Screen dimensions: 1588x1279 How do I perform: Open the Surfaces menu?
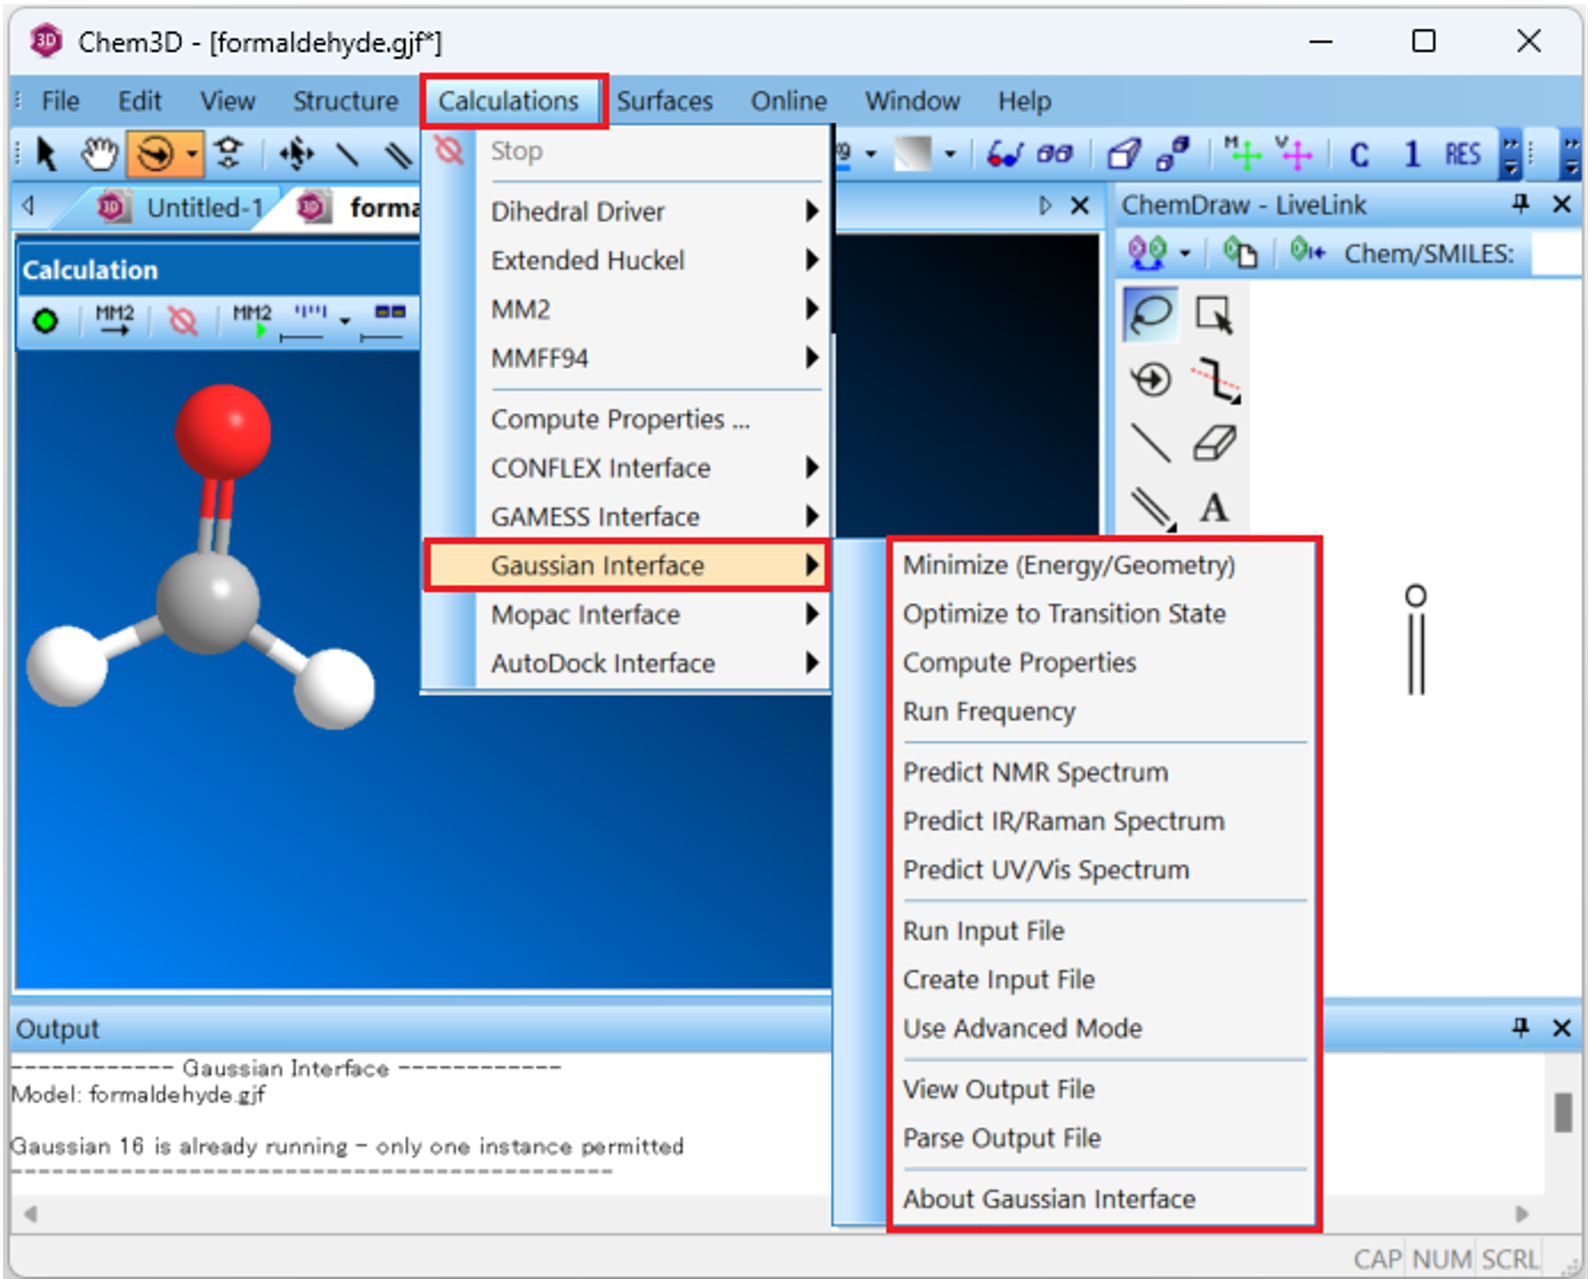[664, 101]
